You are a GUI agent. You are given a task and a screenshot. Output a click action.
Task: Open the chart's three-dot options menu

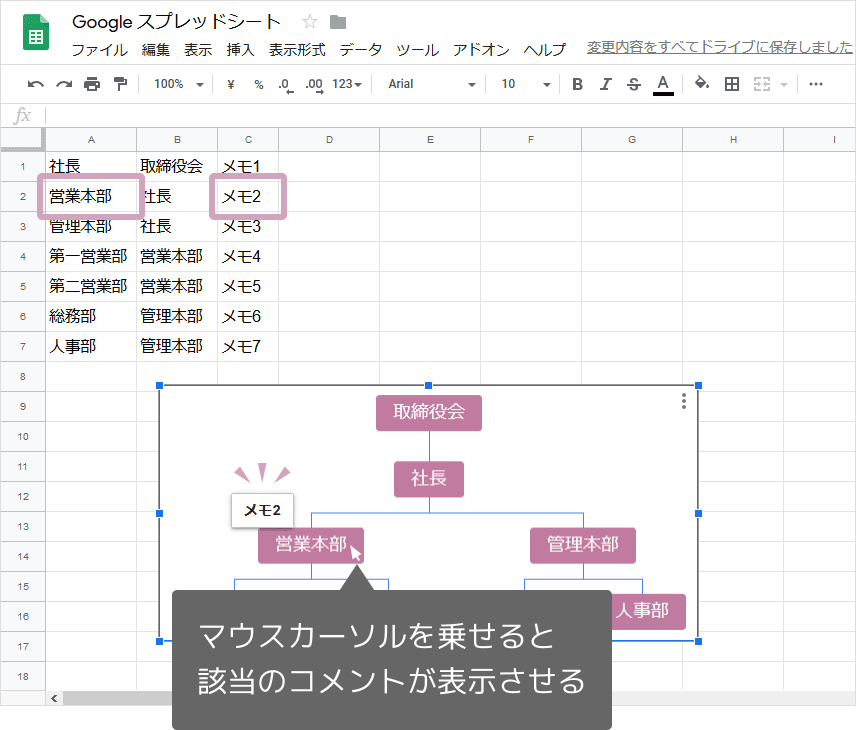coord(683,402)
